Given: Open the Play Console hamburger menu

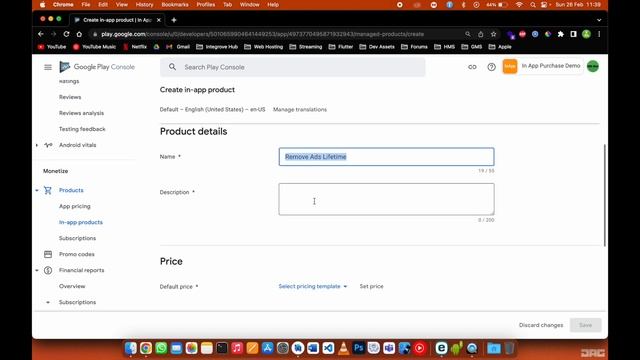Looking at the screenshot, I should 48,67.
